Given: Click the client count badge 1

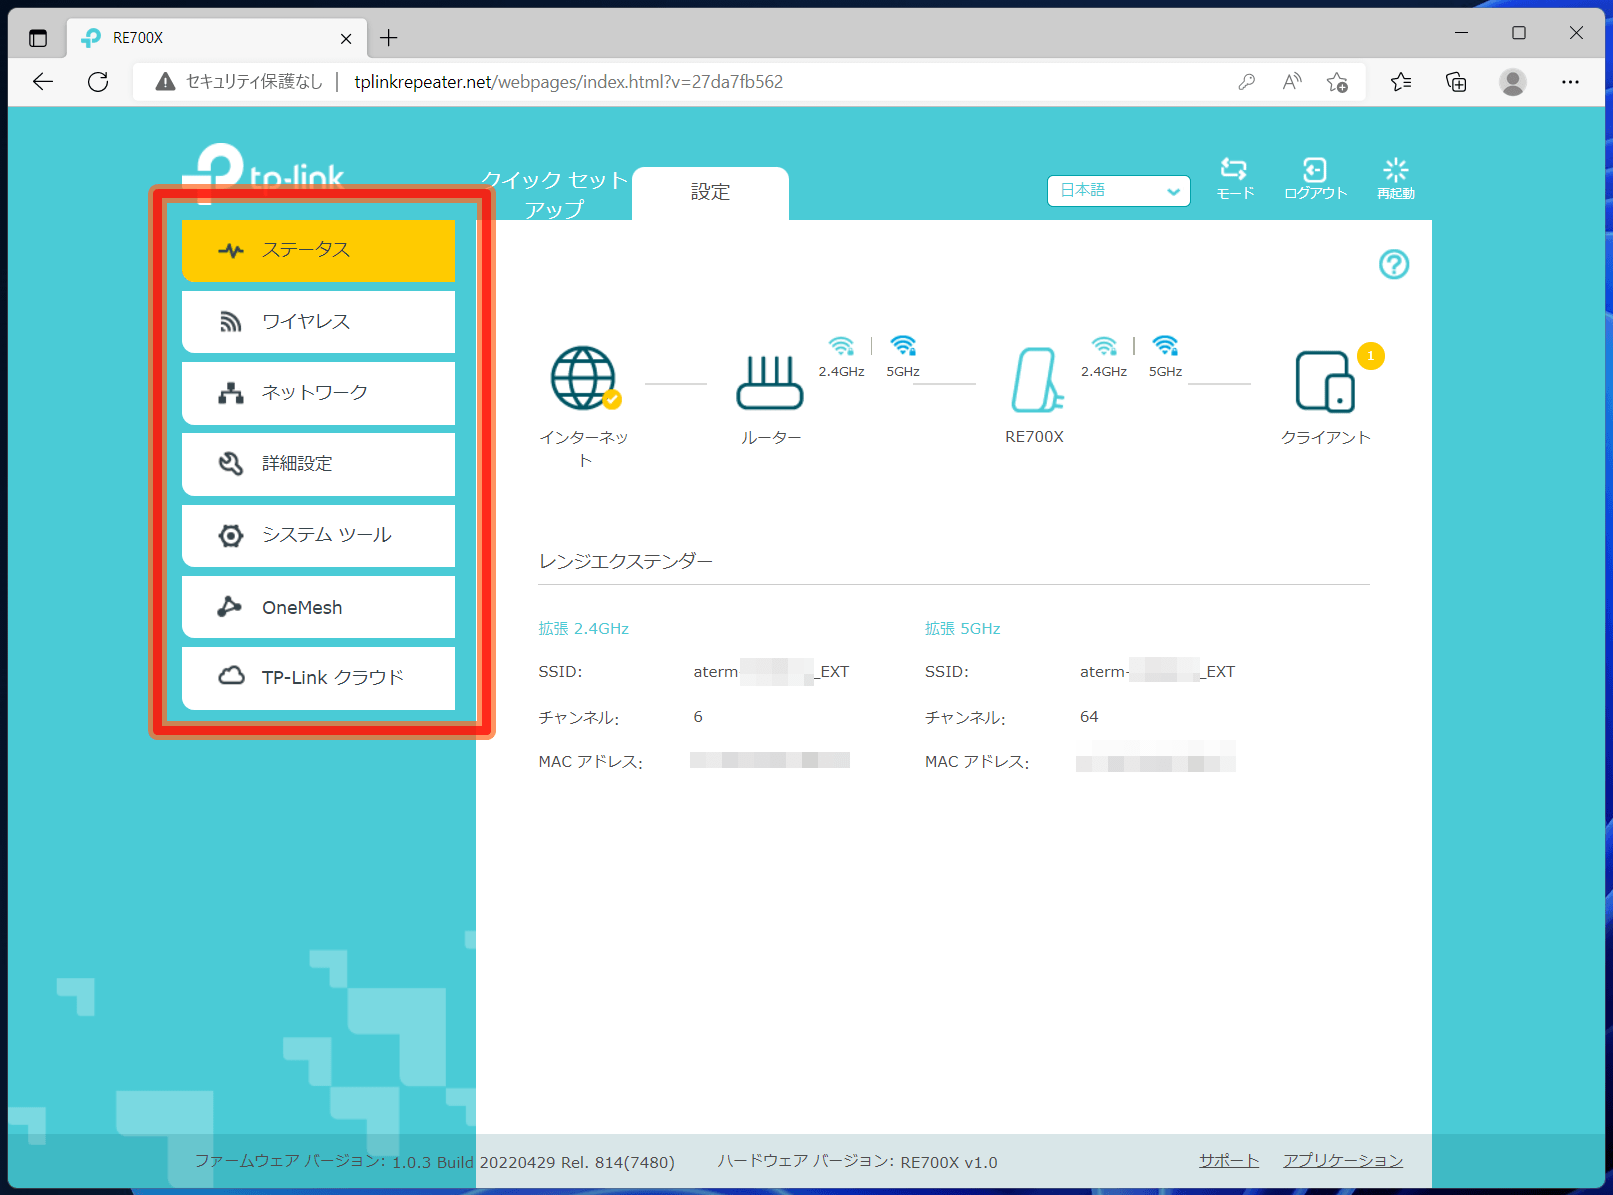Looking at the screenshot, I should pyautogui.click(x=1370, y=356).
